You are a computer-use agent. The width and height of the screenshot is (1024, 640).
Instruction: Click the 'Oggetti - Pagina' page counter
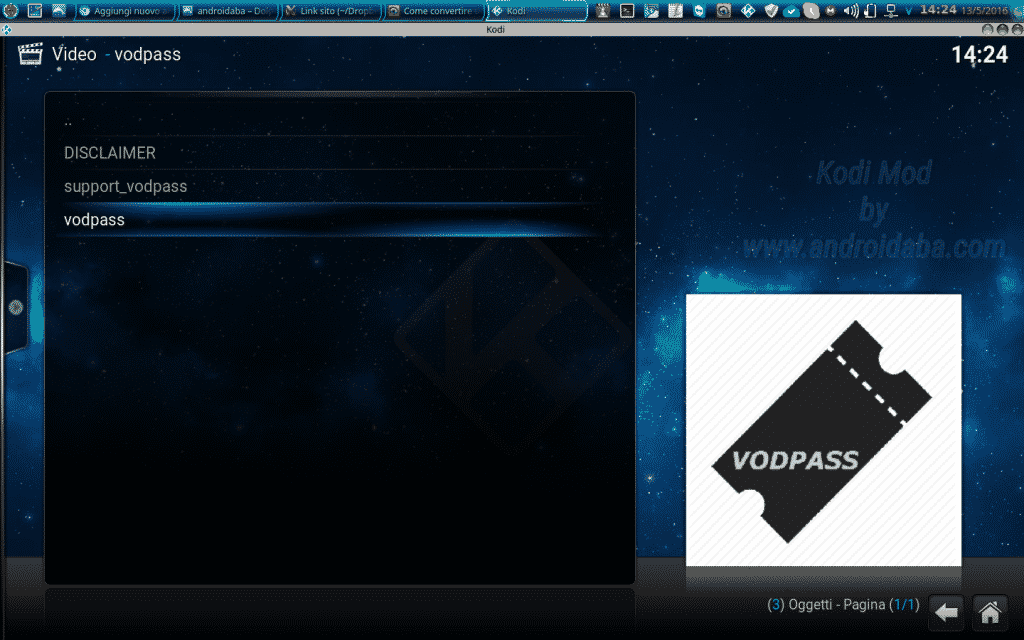pos(843,605)
